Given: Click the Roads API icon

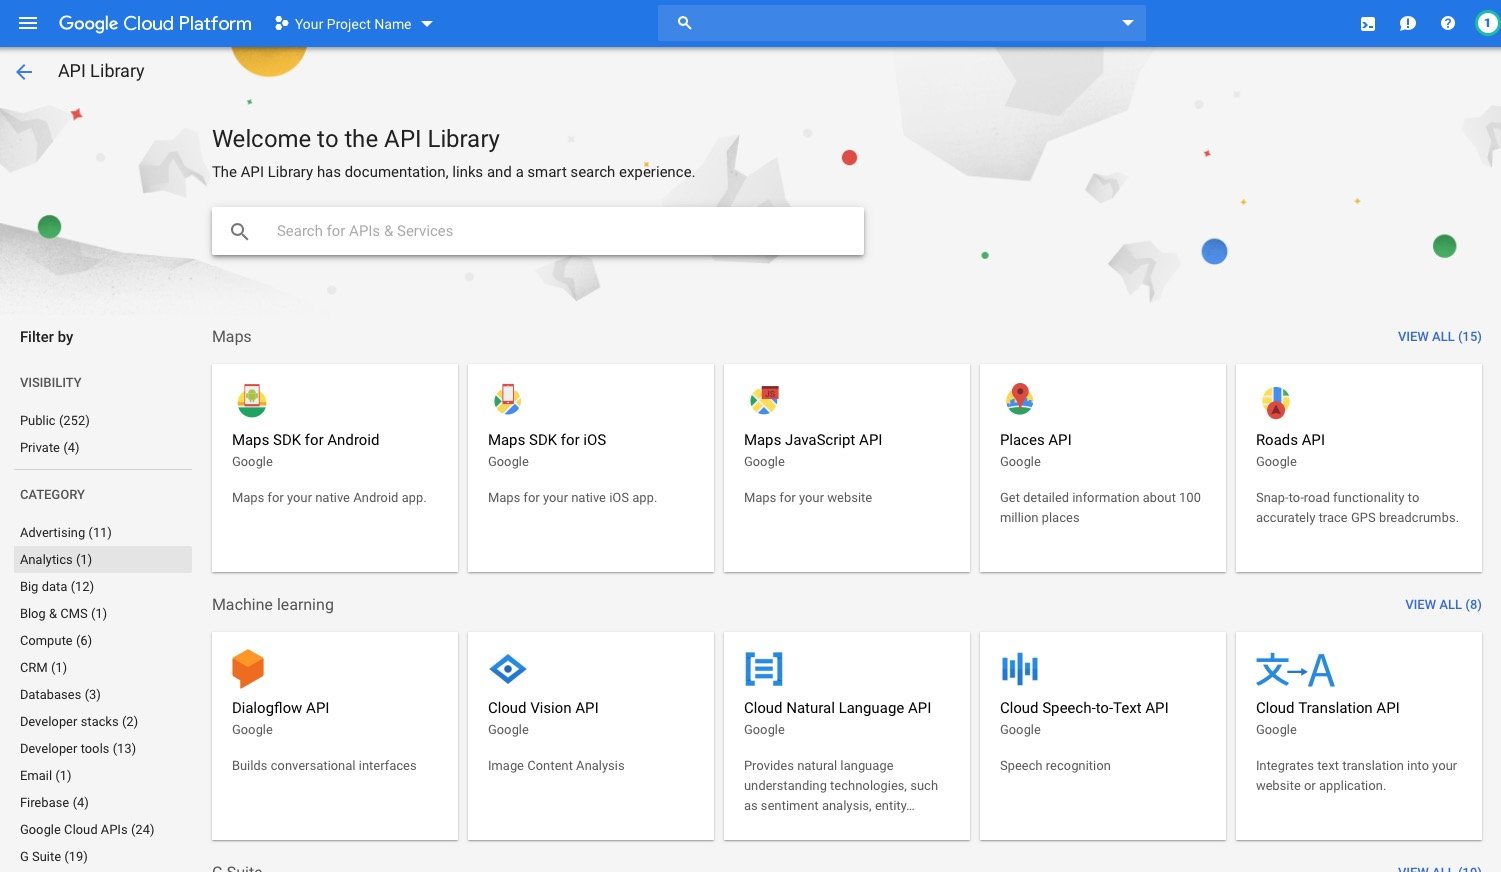Looking at the screenshot, I should tap(1276, 402).
